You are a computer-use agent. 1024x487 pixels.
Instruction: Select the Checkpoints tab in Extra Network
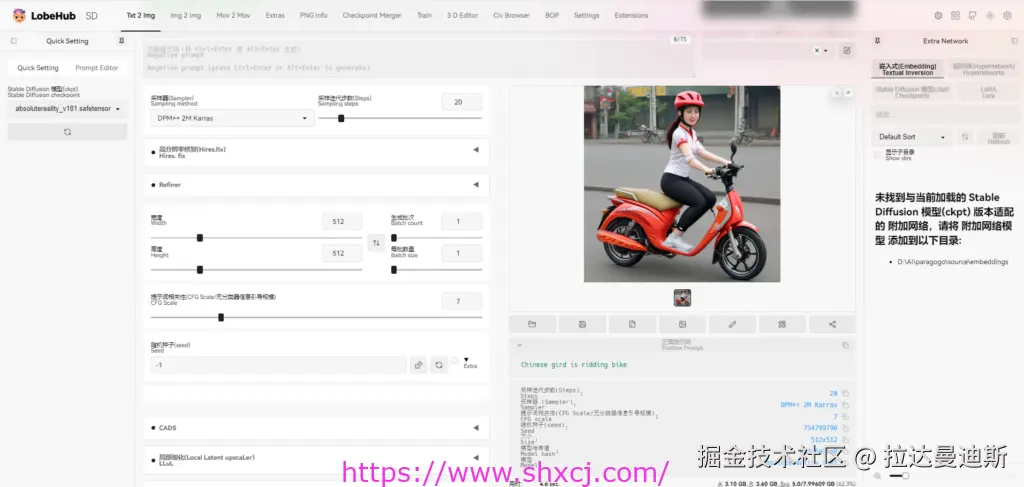point(912,92)
